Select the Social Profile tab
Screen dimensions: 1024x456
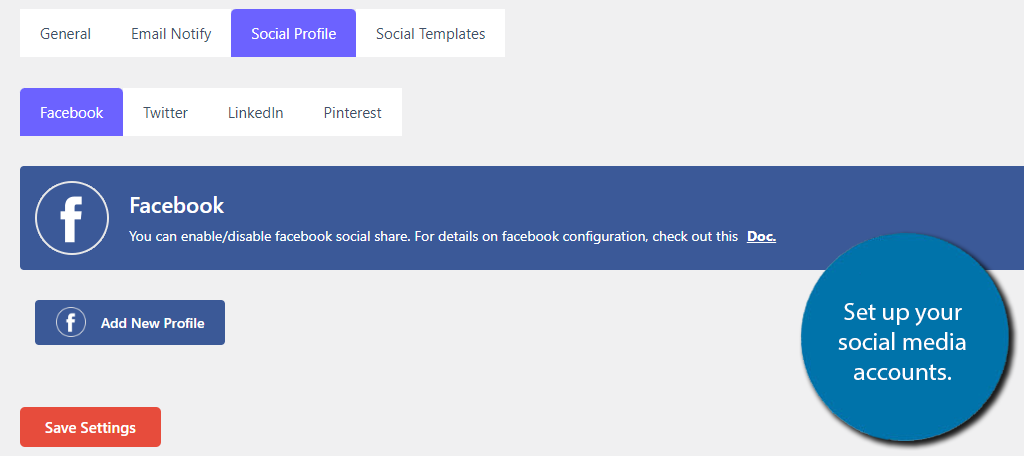[x=293, y=33]
